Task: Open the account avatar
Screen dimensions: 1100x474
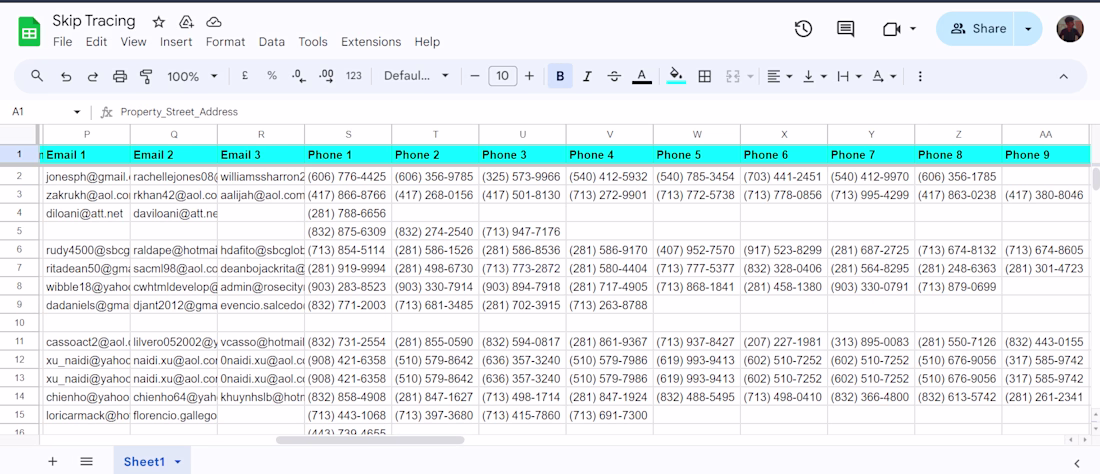Action: click(1070, 29)
